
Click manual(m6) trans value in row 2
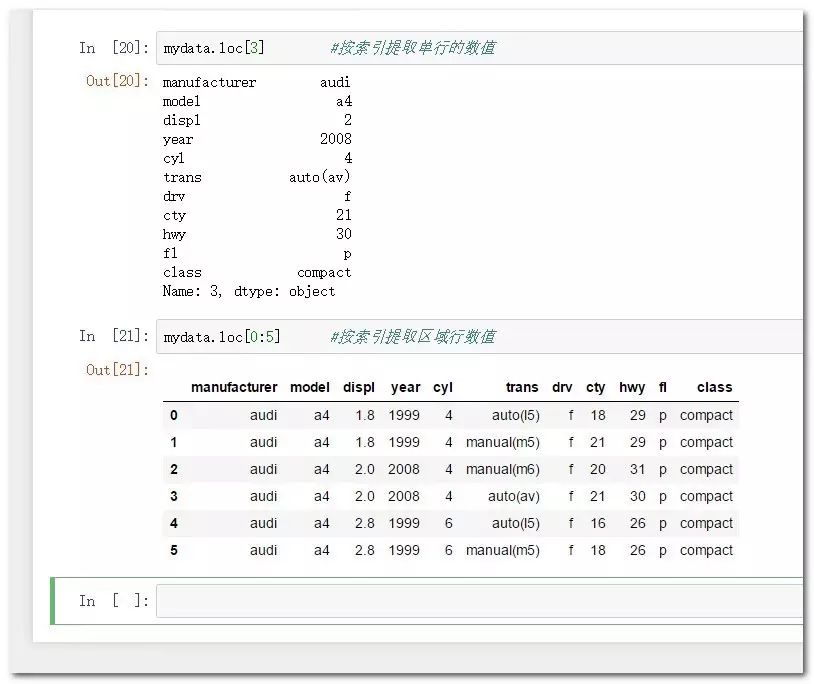[503, 470]
